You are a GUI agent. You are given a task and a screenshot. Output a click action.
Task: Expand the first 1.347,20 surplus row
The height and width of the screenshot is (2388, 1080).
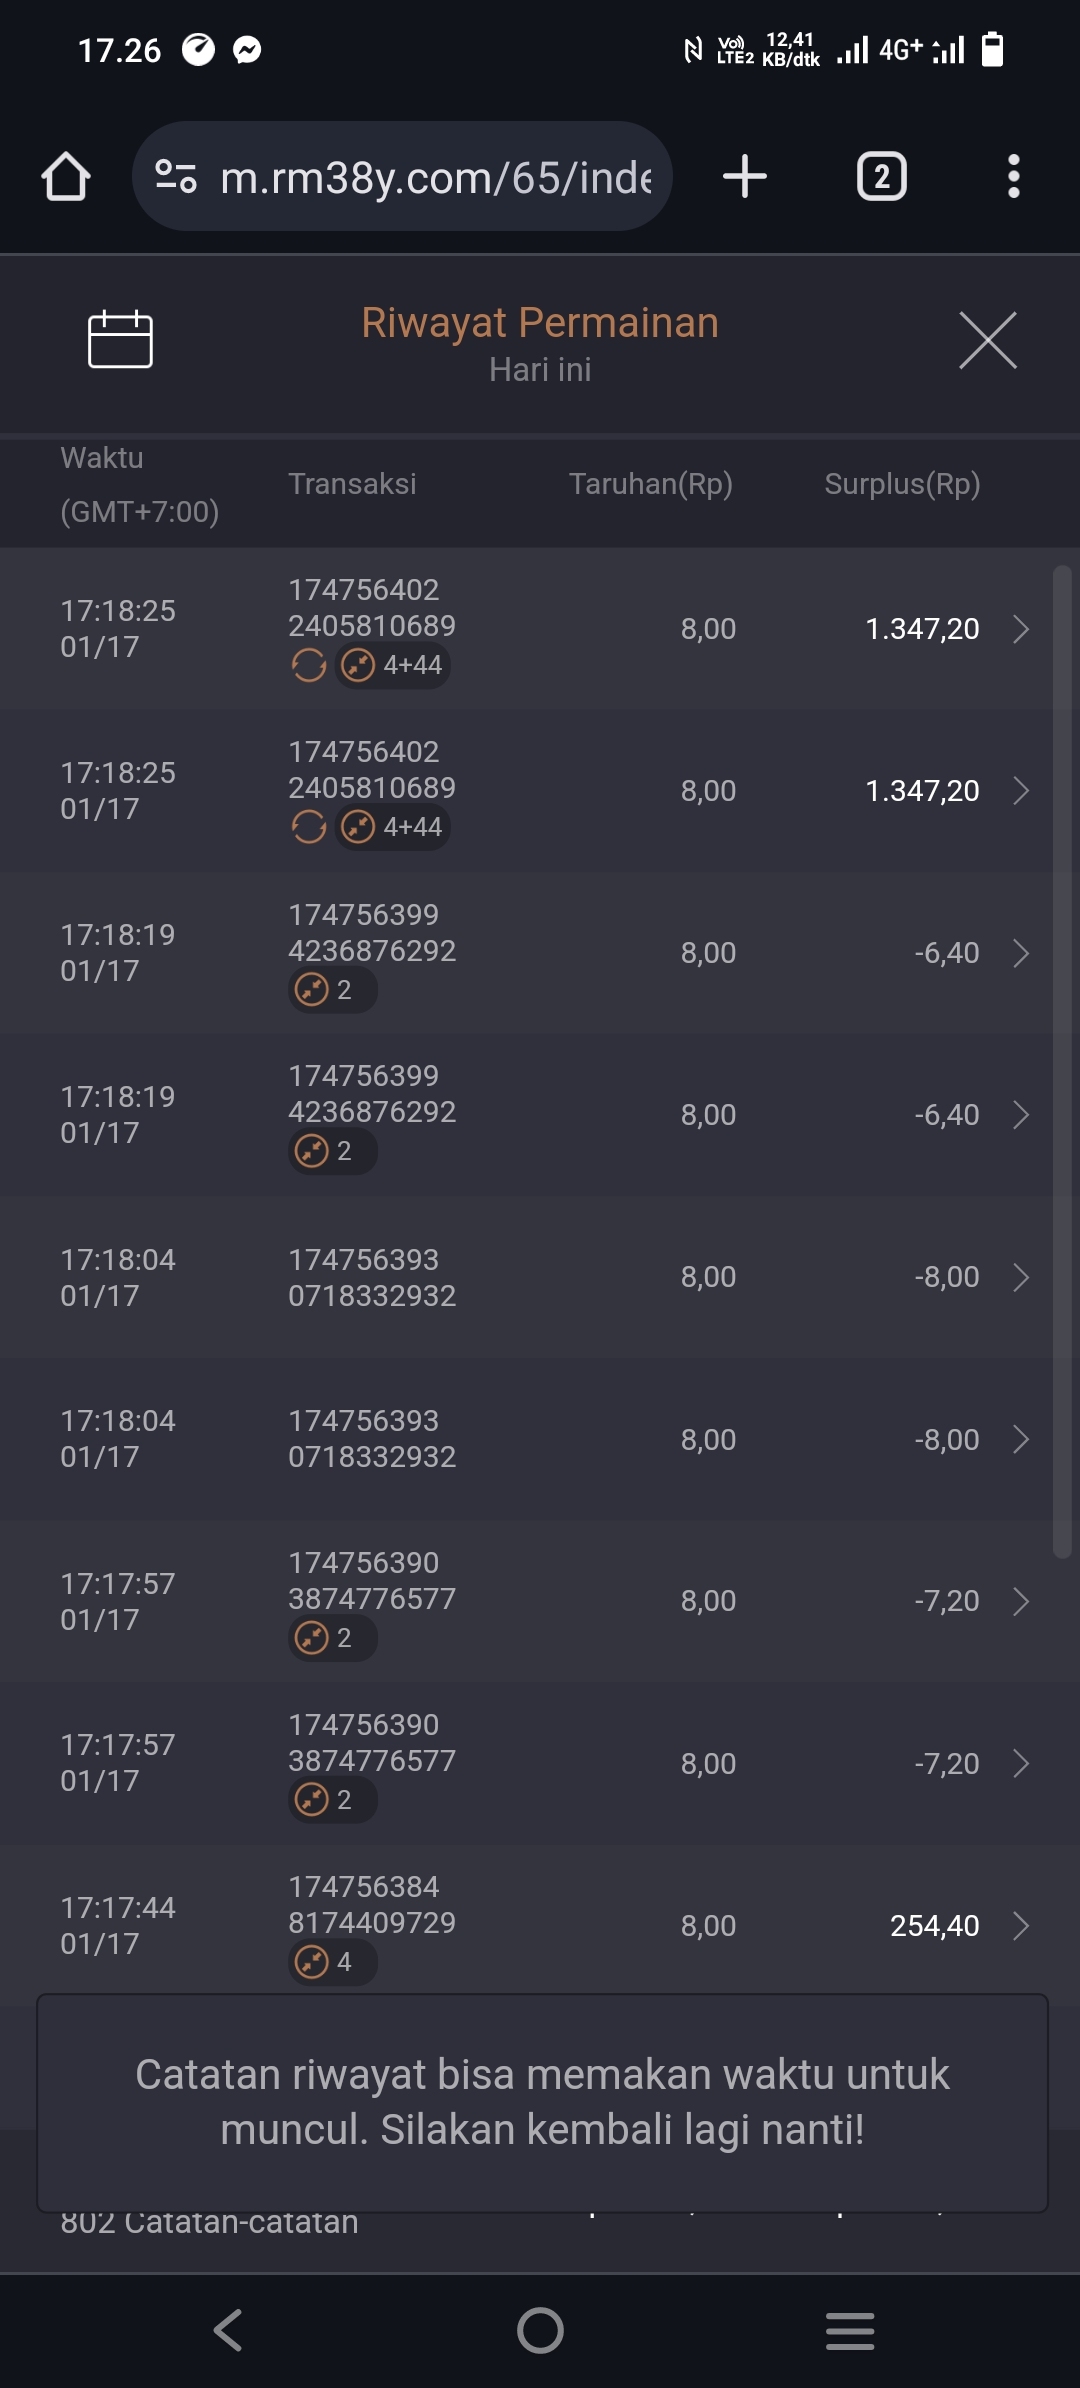[x=1020, y=629]
